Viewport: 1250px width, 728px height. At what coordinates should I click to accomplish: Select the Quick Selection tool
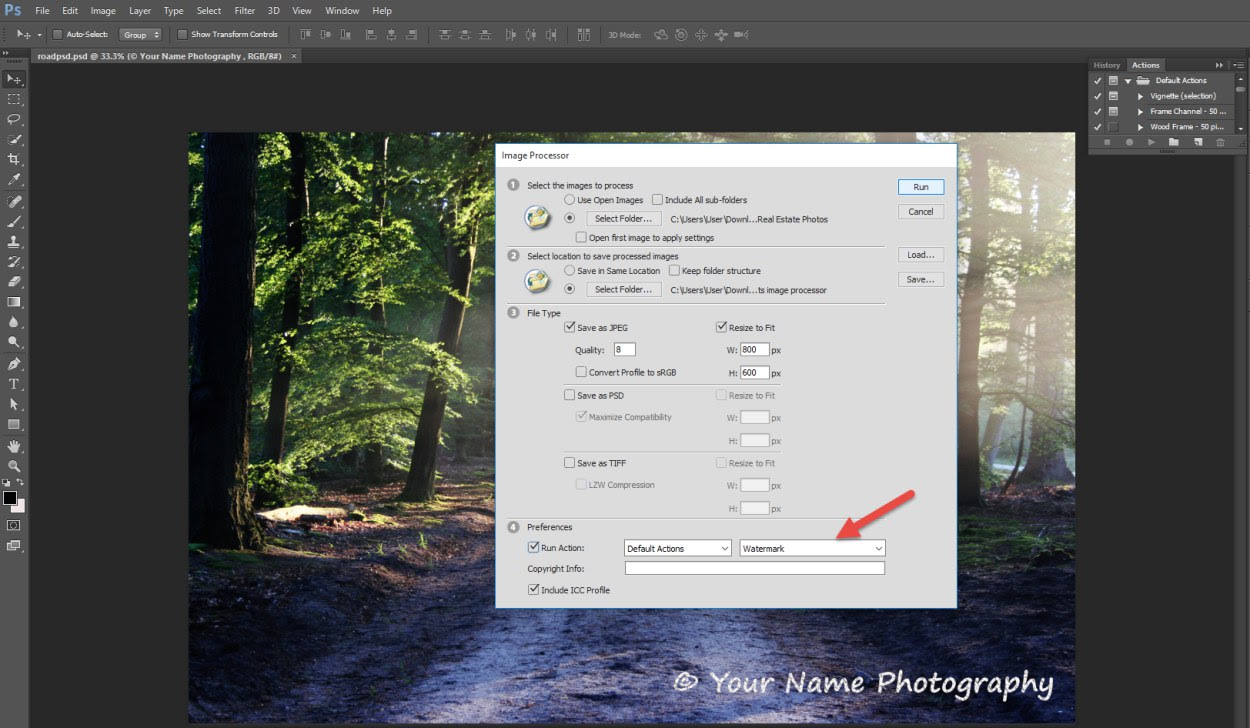point(14,139)
